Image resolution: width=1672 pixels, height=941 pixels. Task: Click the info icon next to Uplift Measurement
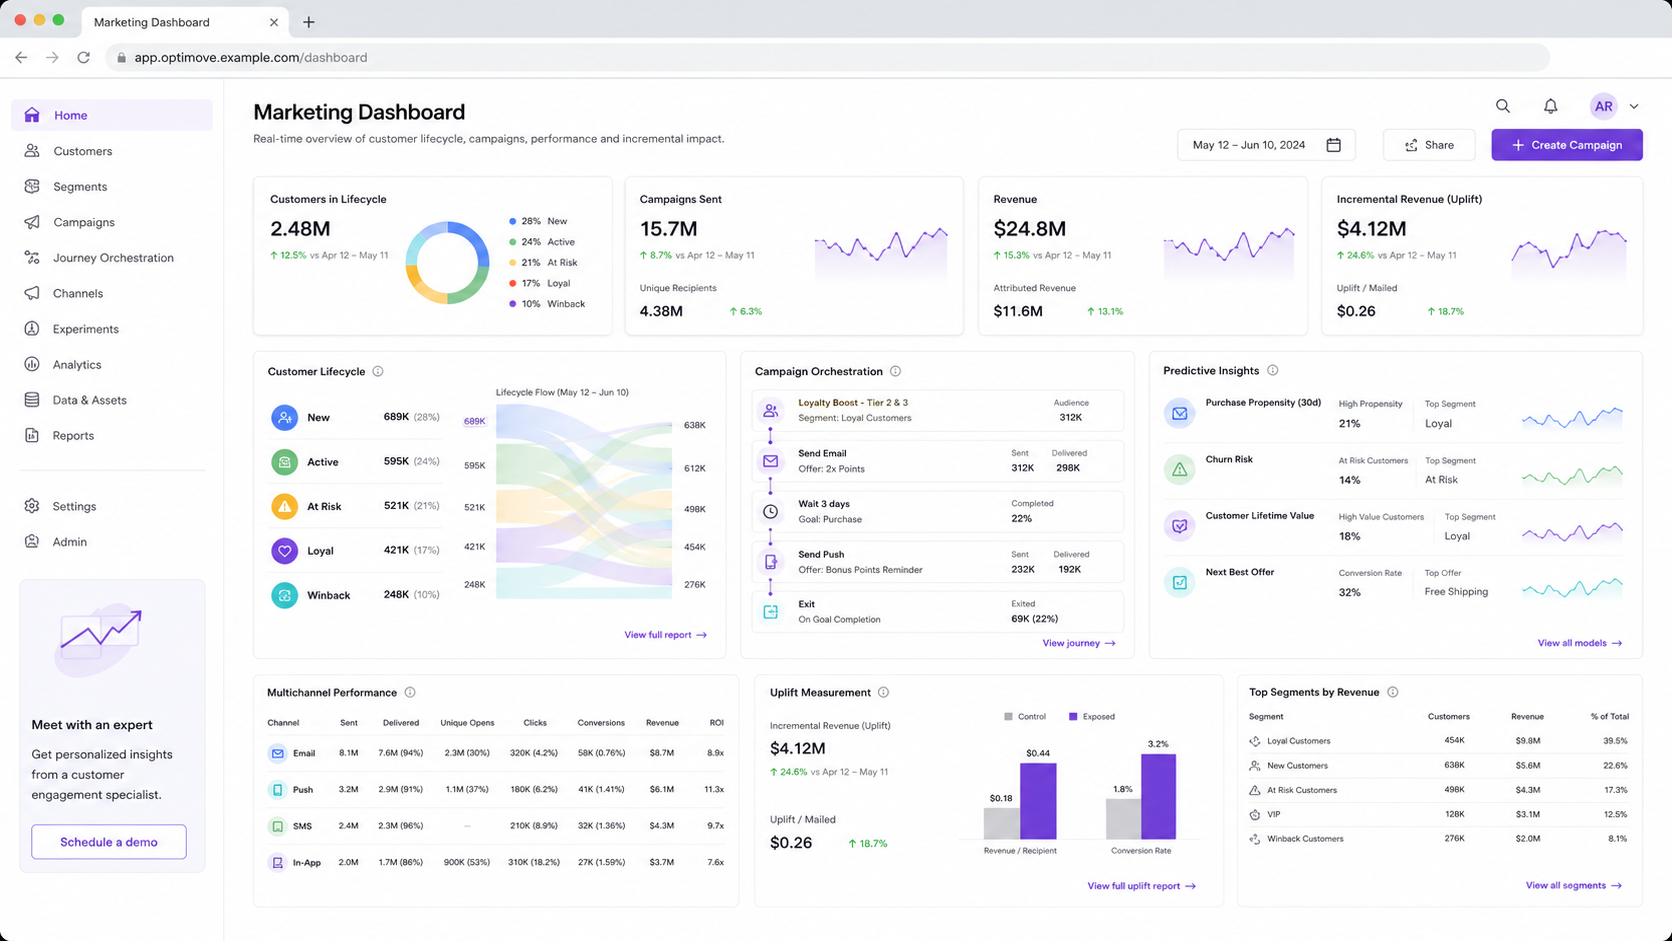[883, 692]
